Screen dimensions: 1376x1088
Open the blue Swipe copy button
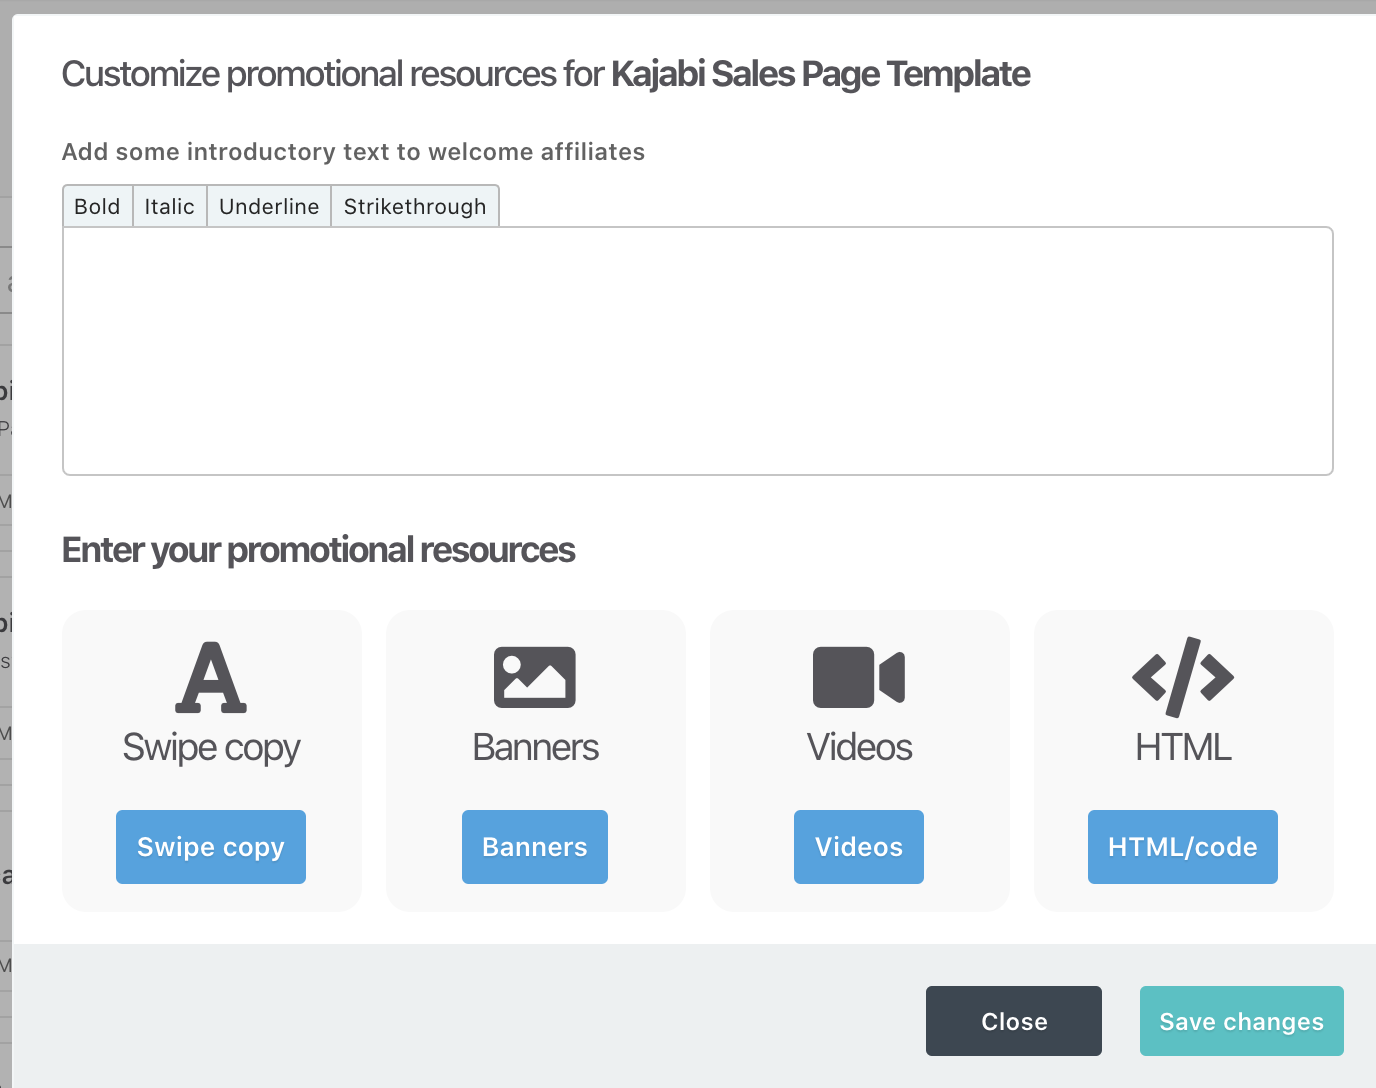point(211,847)
